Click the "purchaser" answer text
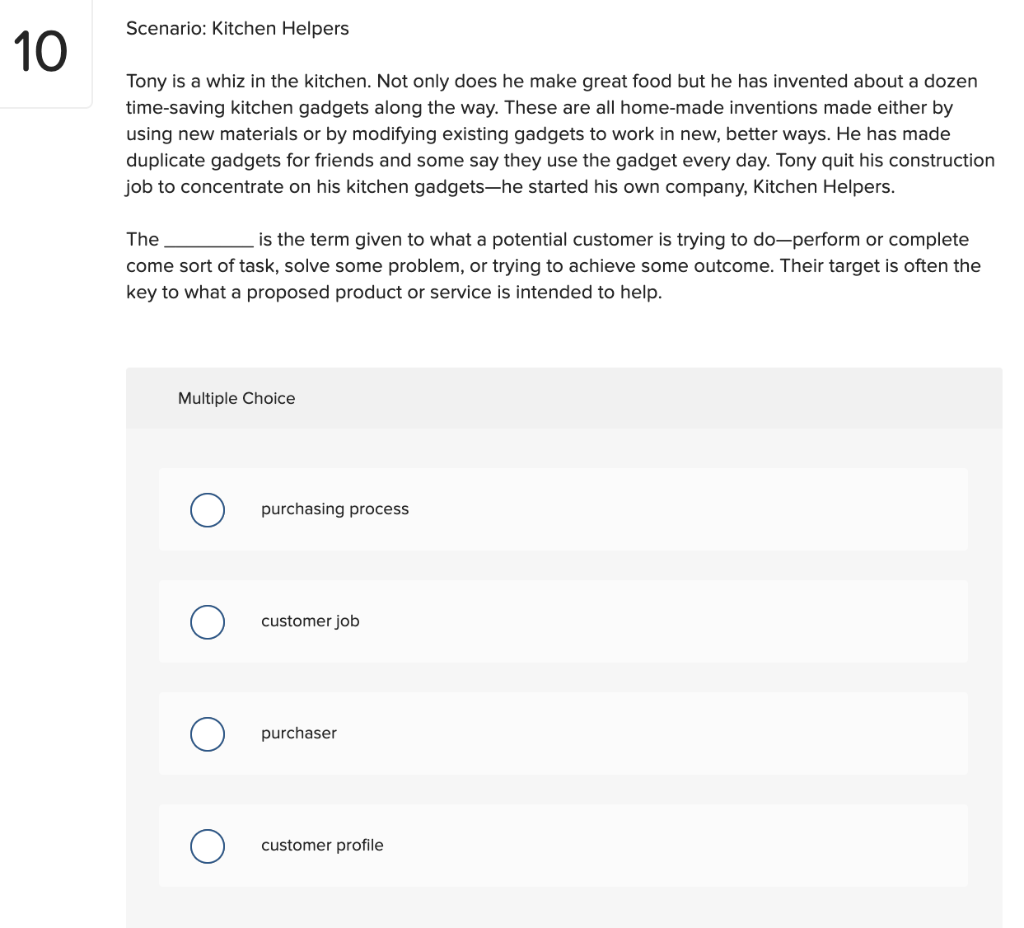 point(299,733)
